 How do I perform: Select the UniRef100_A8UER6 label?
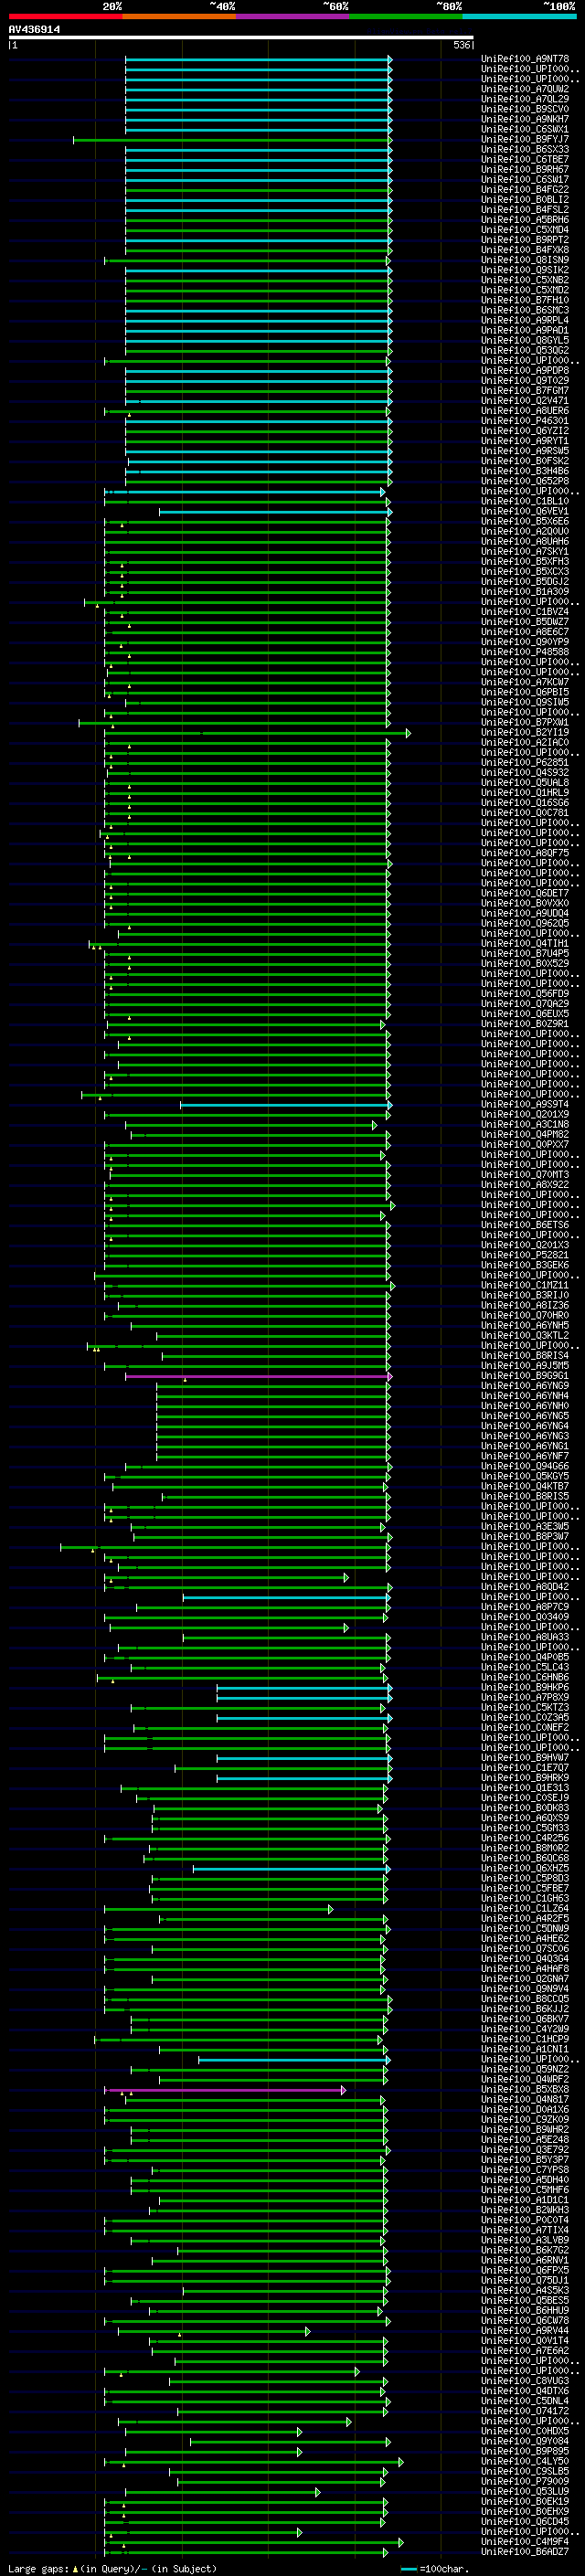525,410
